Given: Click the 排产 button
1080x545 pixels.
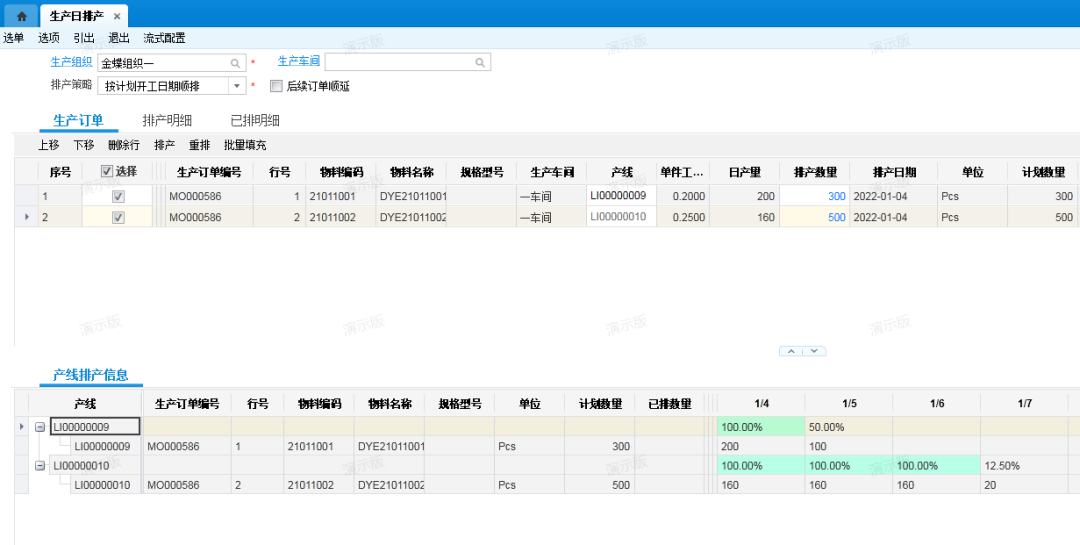Looking at the screenshot, I should pos(165,145).
